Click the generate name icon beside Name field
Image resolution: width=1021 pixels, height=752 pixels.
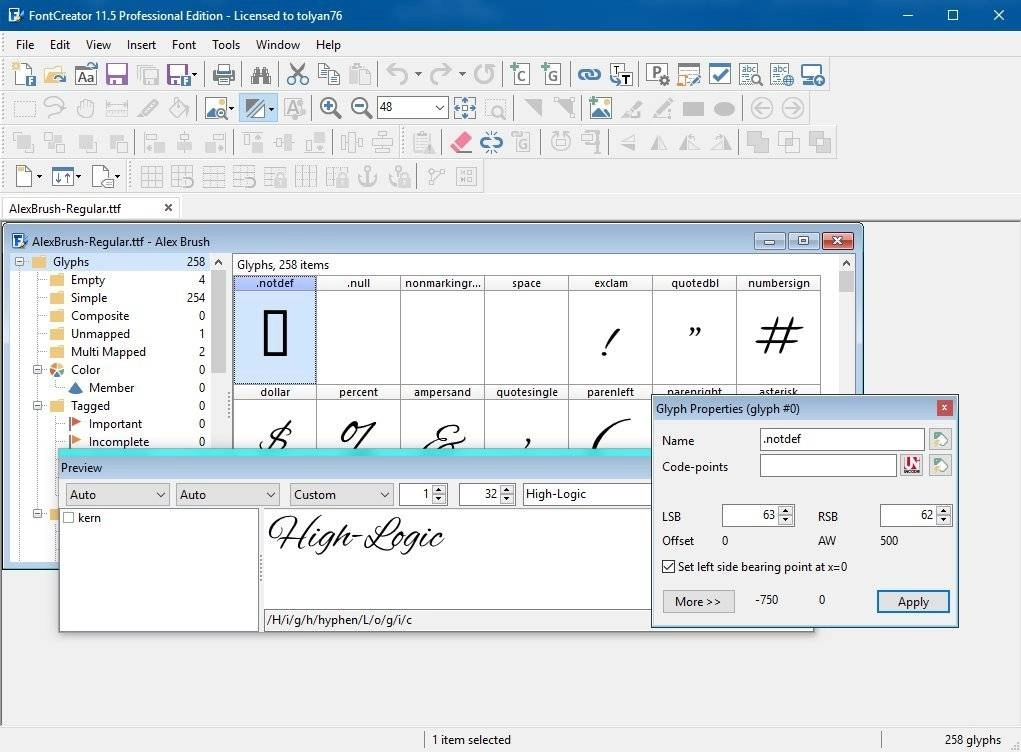940,439
